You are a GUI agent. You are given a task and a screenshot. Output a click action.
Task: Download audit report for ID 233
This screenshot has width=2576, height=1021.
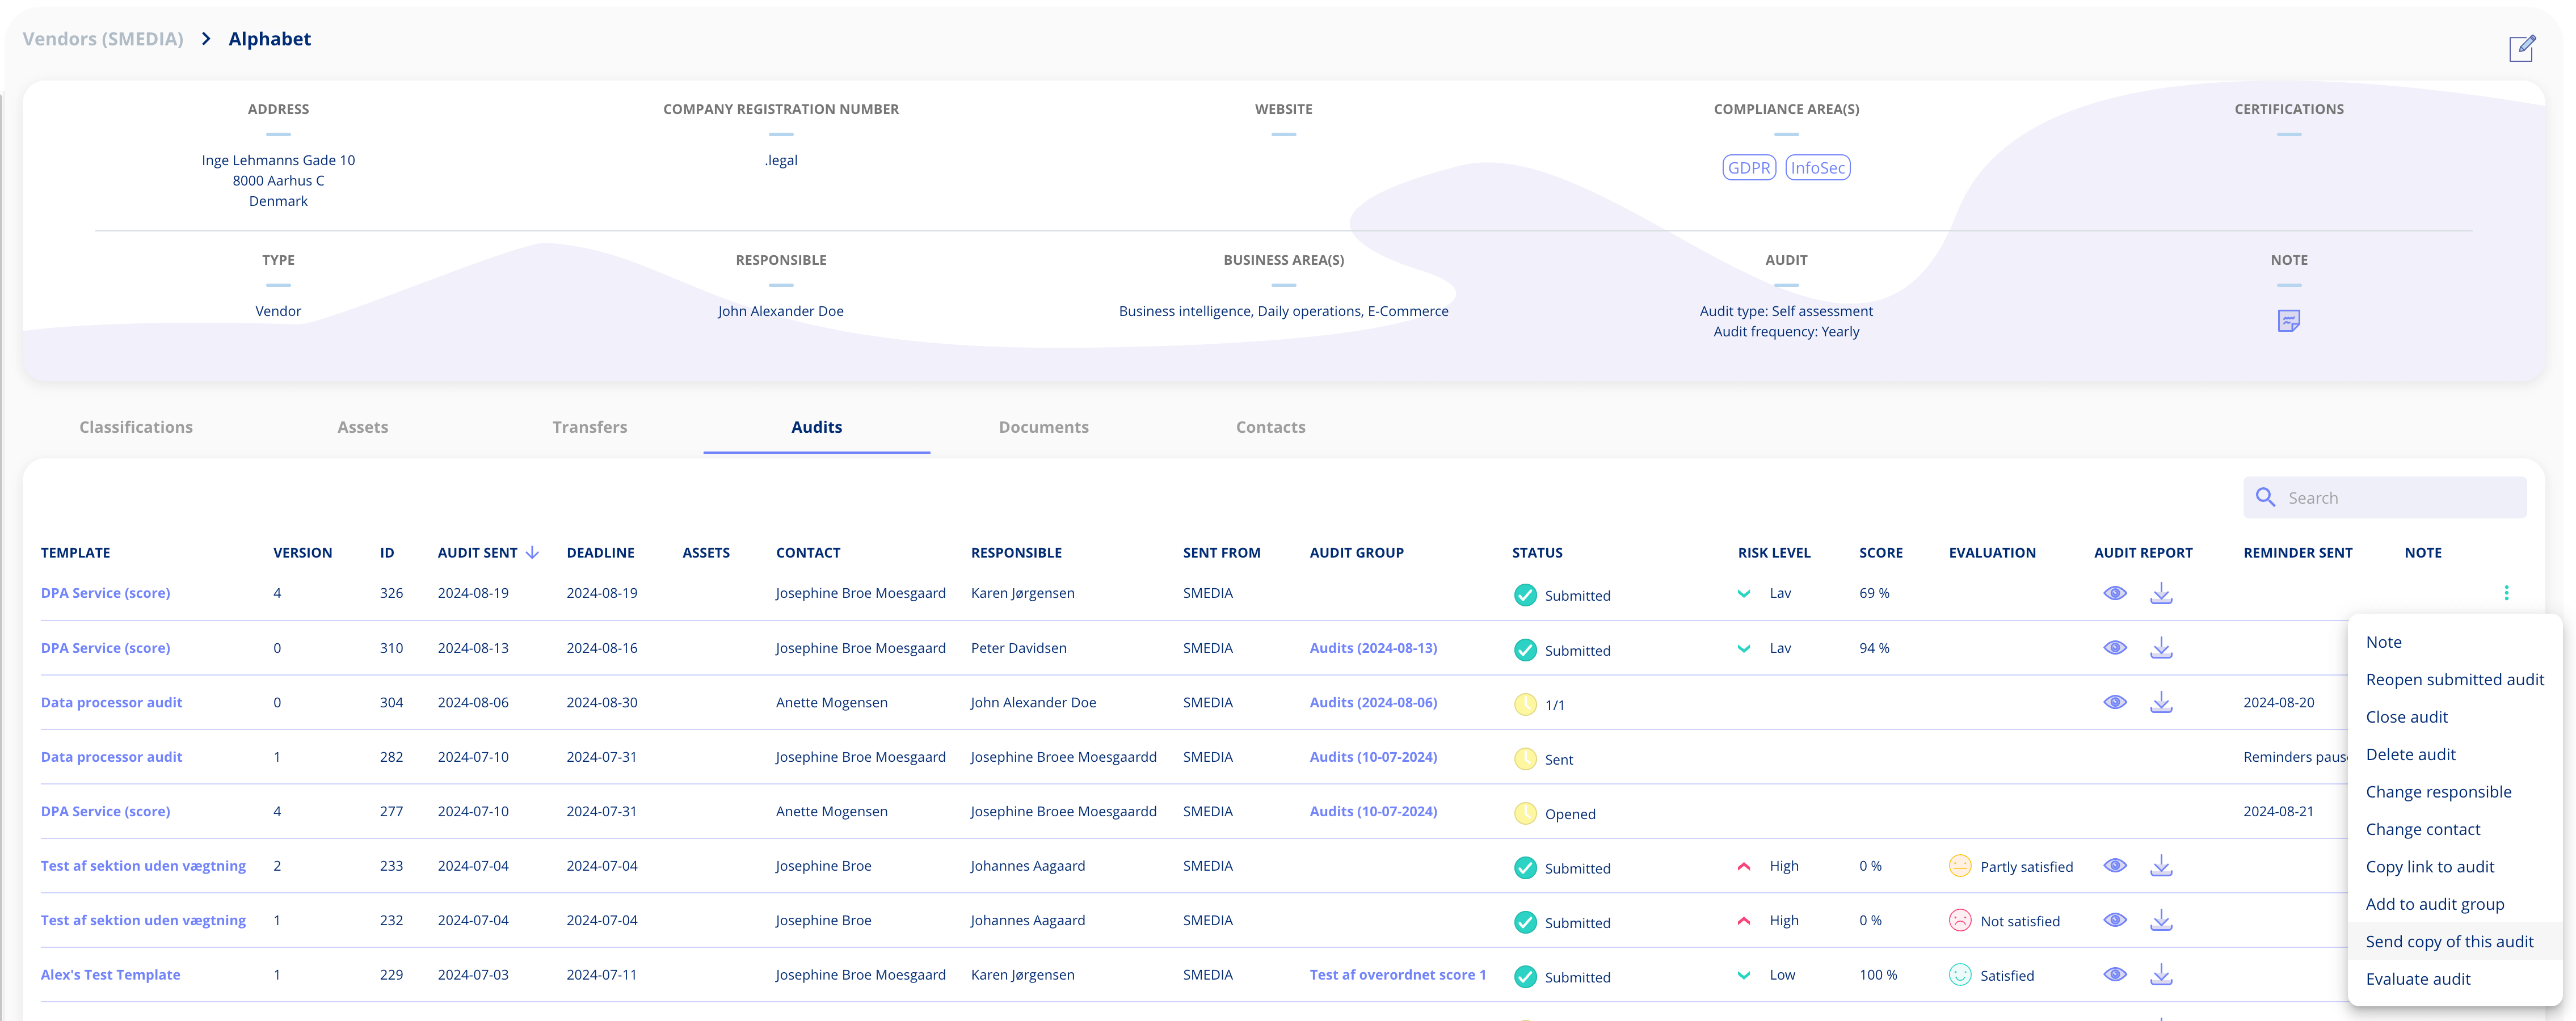click(x=2161, y=866)
